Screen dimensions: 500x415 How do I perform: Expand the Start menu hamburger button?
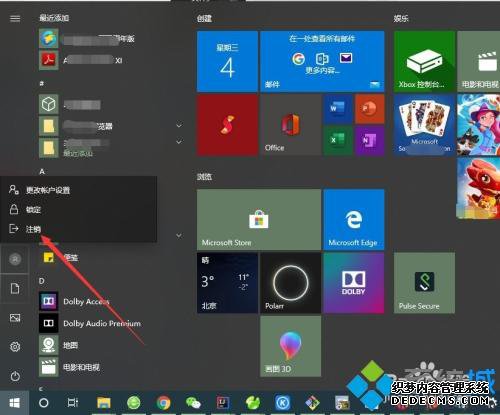tap(15, 18)
